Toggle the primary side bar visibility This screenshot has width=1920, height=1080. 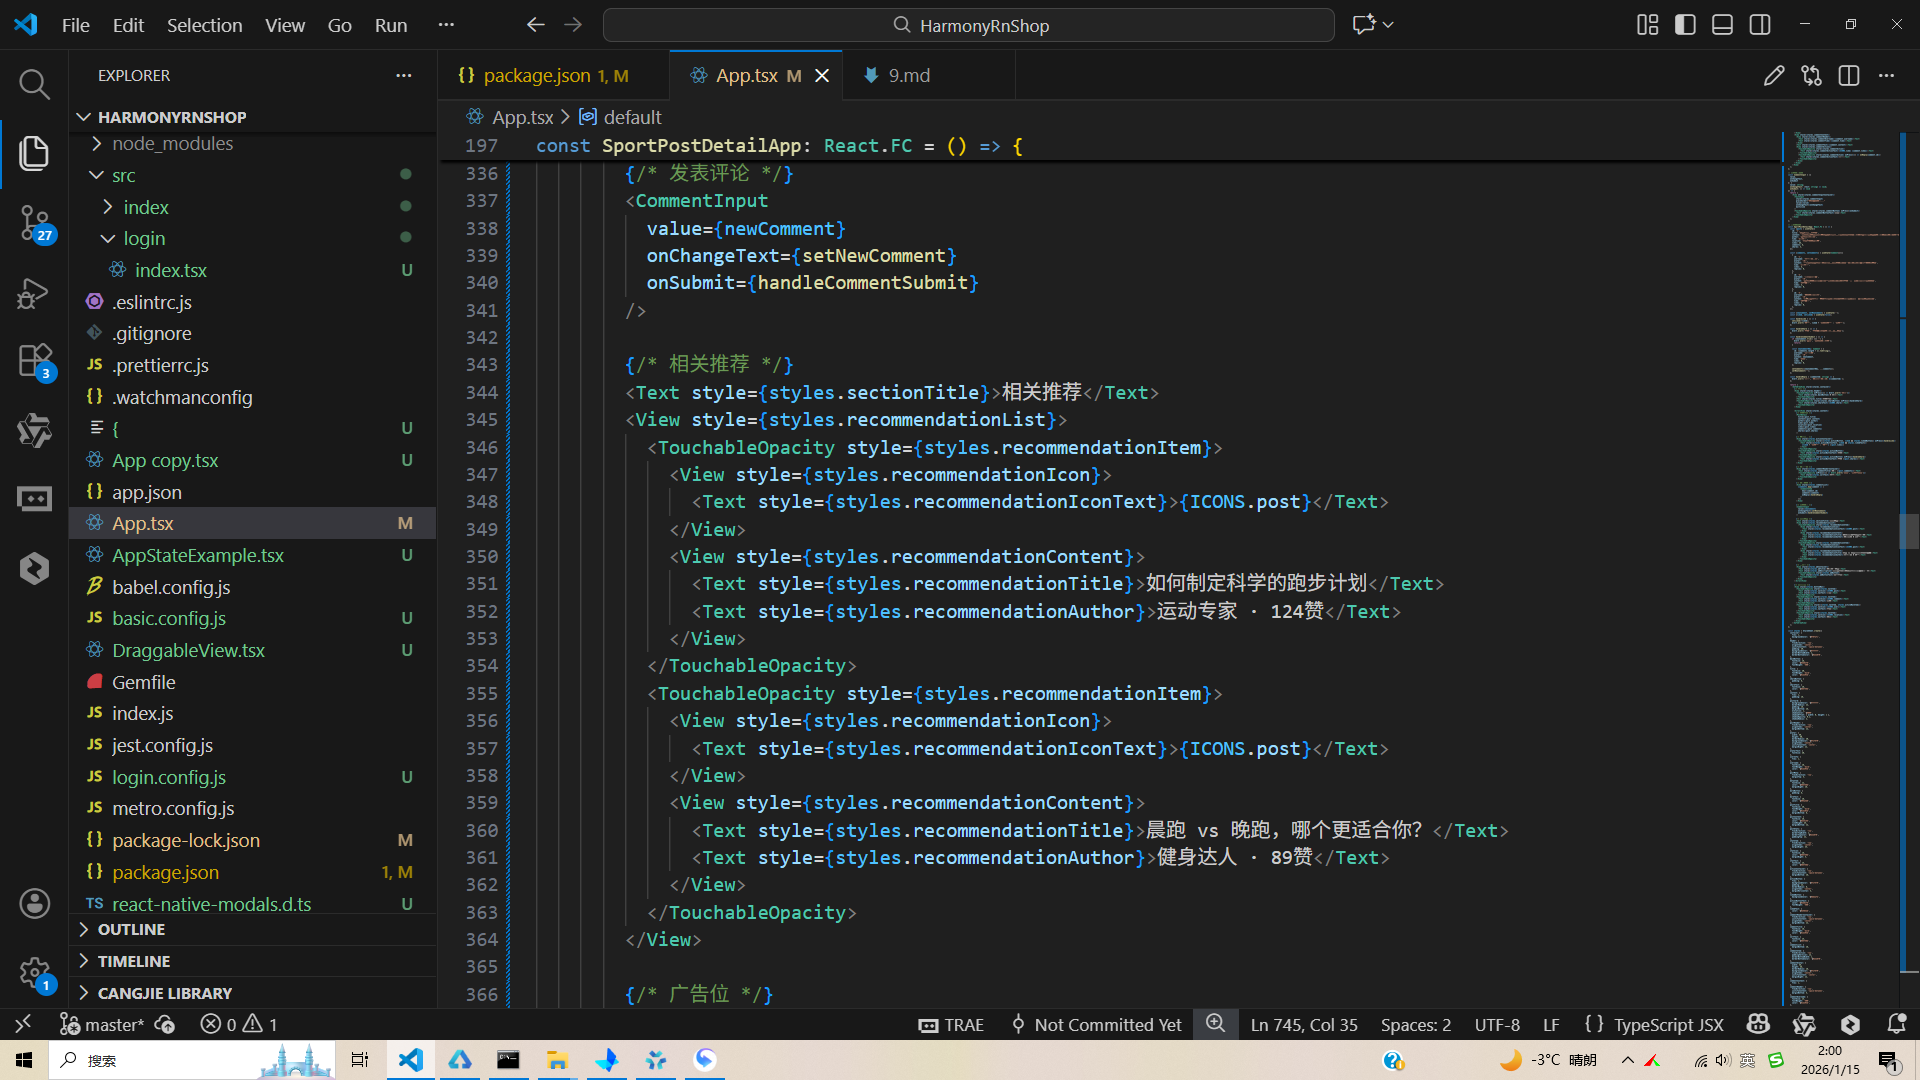pos(1685,25)
